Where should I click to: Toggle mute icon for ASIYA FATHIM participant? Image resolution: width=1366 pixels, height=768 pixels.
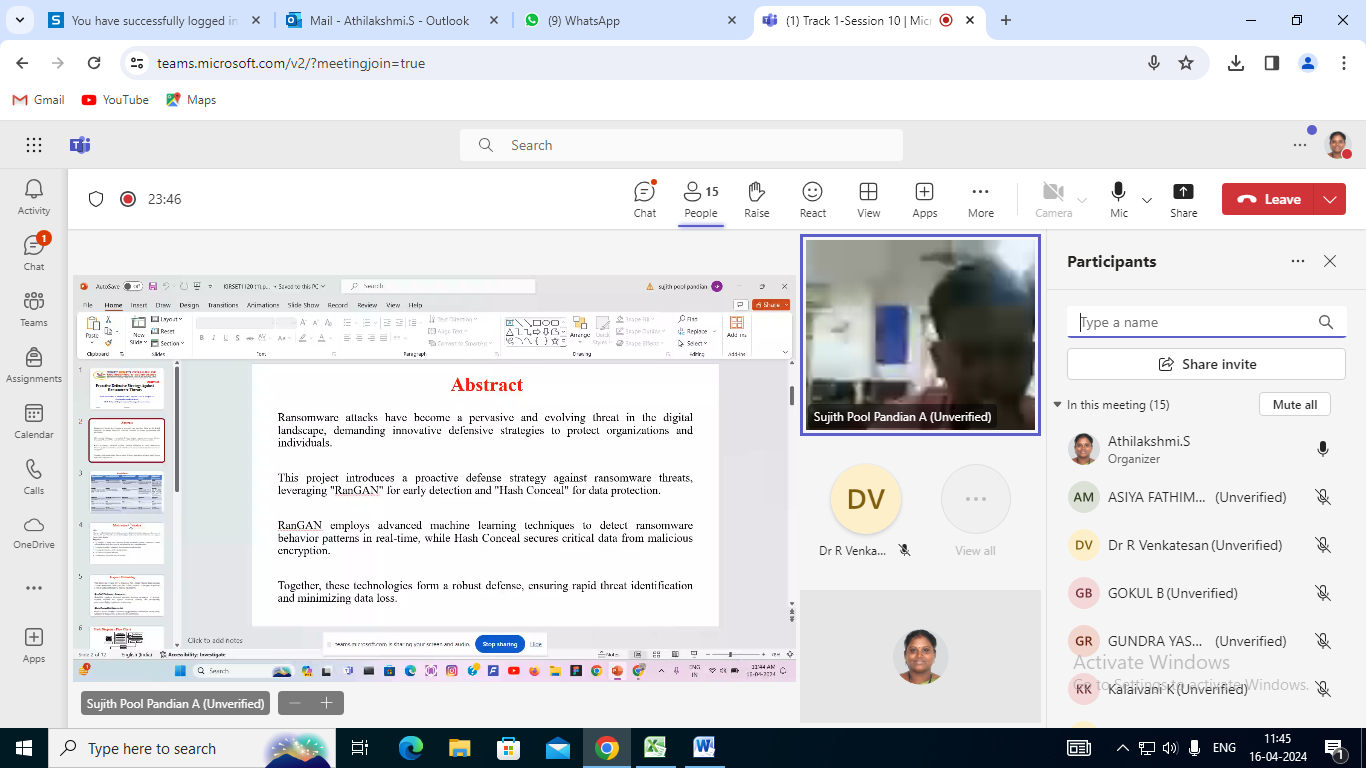click(x=1323, y=497)
